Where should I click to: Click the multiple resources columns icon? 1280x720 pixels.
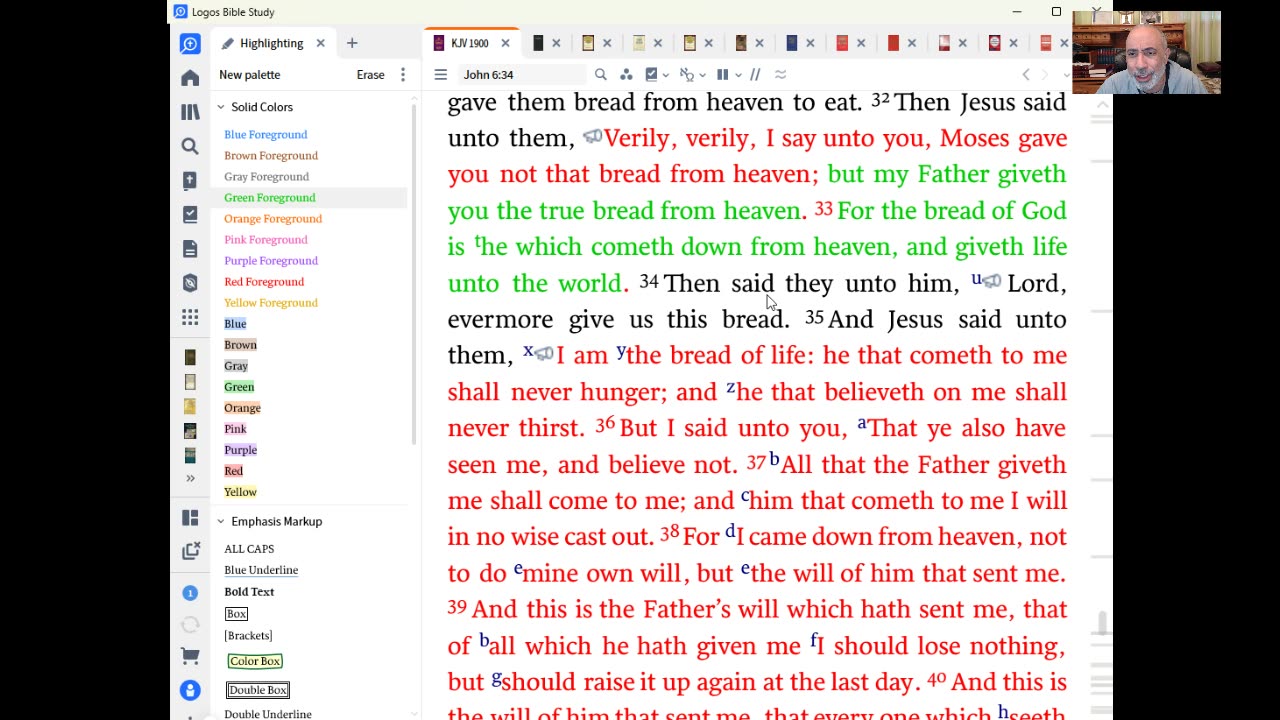click(722, 74)
